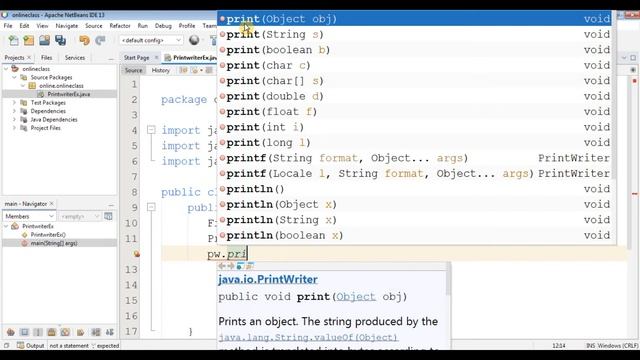The width and height of the screenshot is (640, 360).
Task: Open the Refactor menu
Action: pyautogui.click(x=120, y=26)
